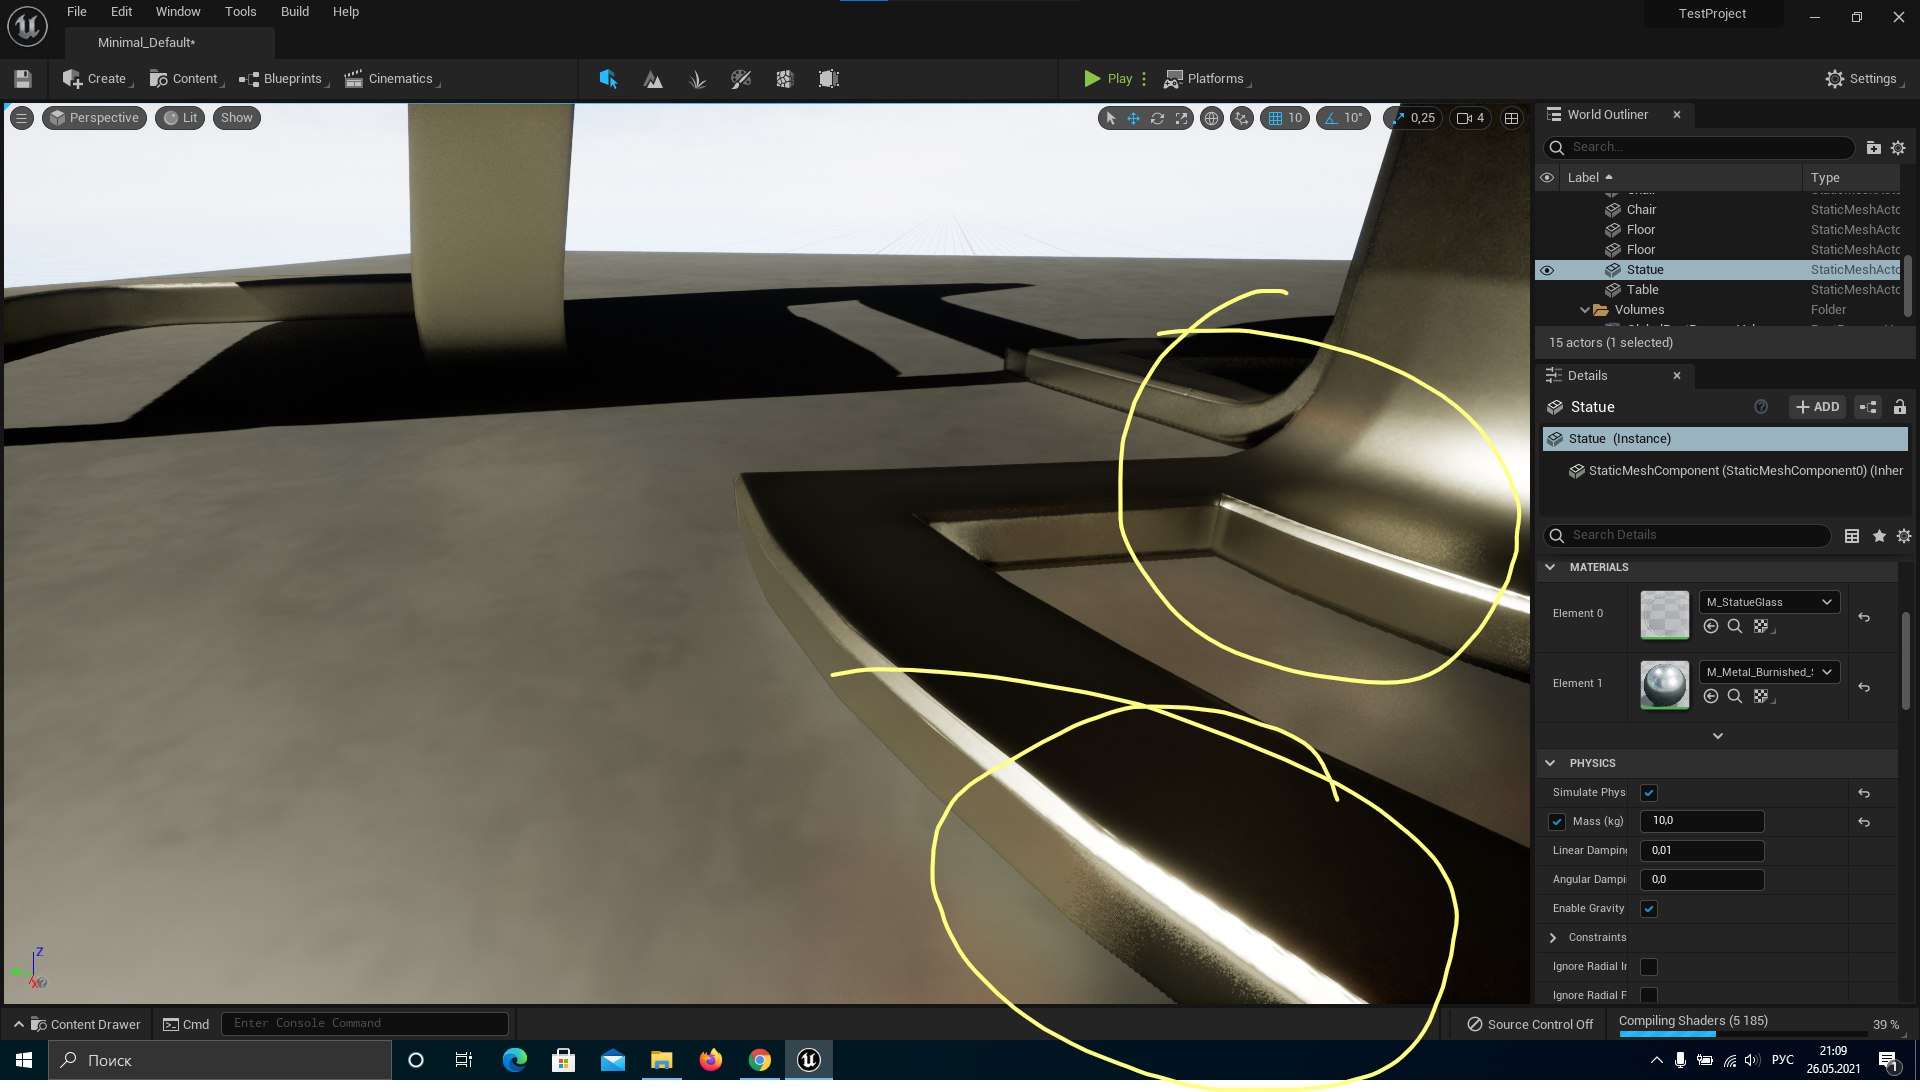Choose the viewport select object tool
Viewport: 1920px width, 1092px height.
(x=1110, y=118)
